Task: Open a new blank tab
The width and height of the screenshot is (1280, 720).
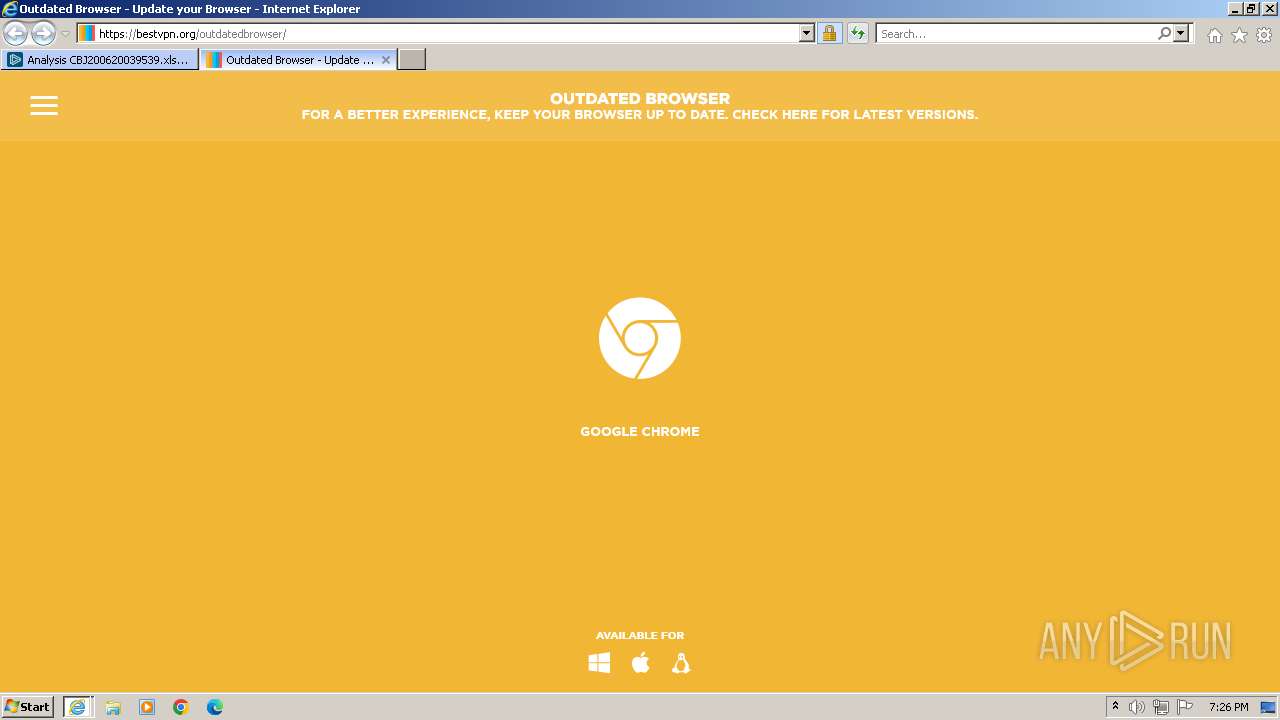Action: (412, 60)
